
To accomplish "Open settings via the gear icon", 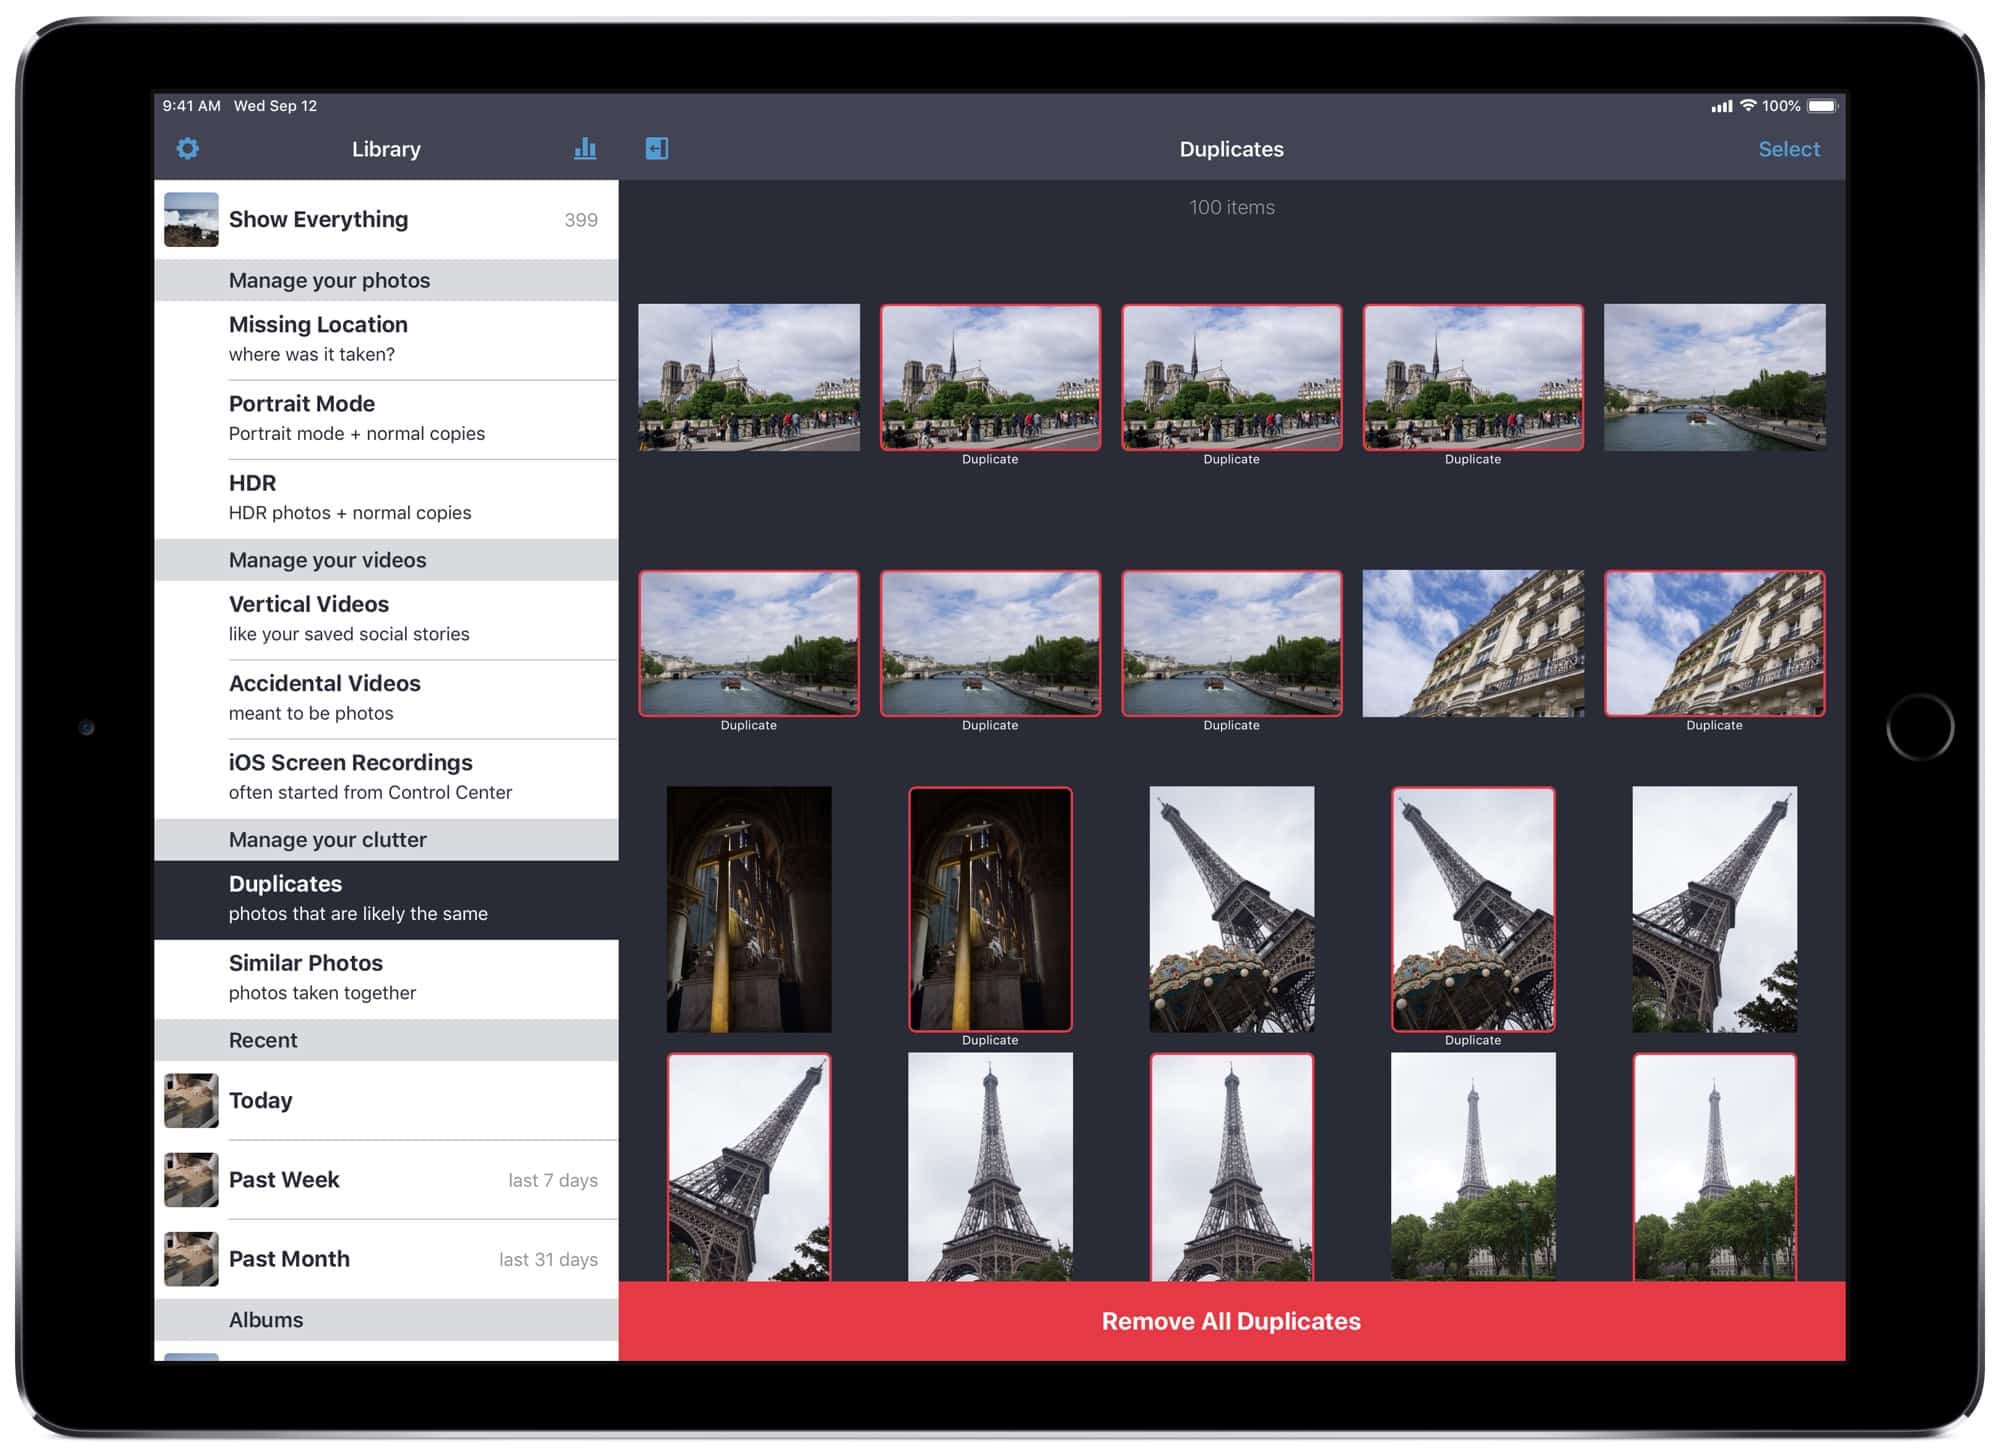I will (x=188, y=149).
